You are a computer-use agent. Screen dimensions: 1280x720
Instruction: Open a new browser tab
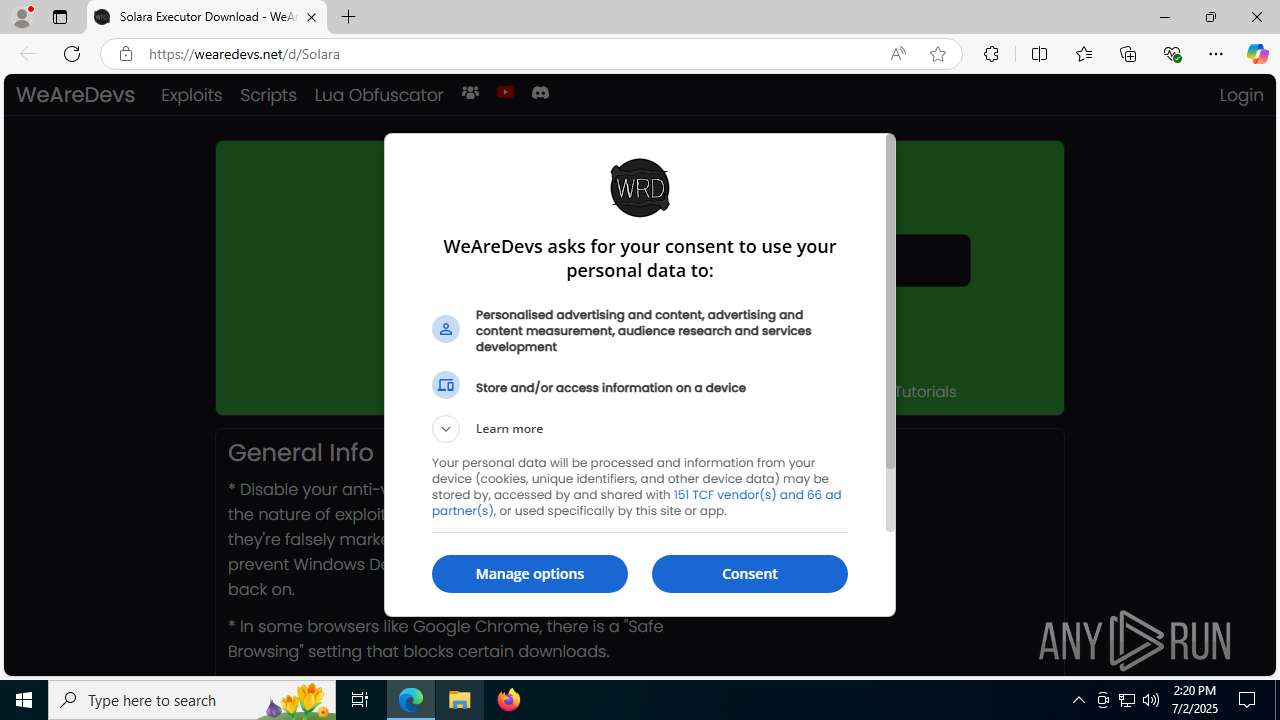(348, 17)
